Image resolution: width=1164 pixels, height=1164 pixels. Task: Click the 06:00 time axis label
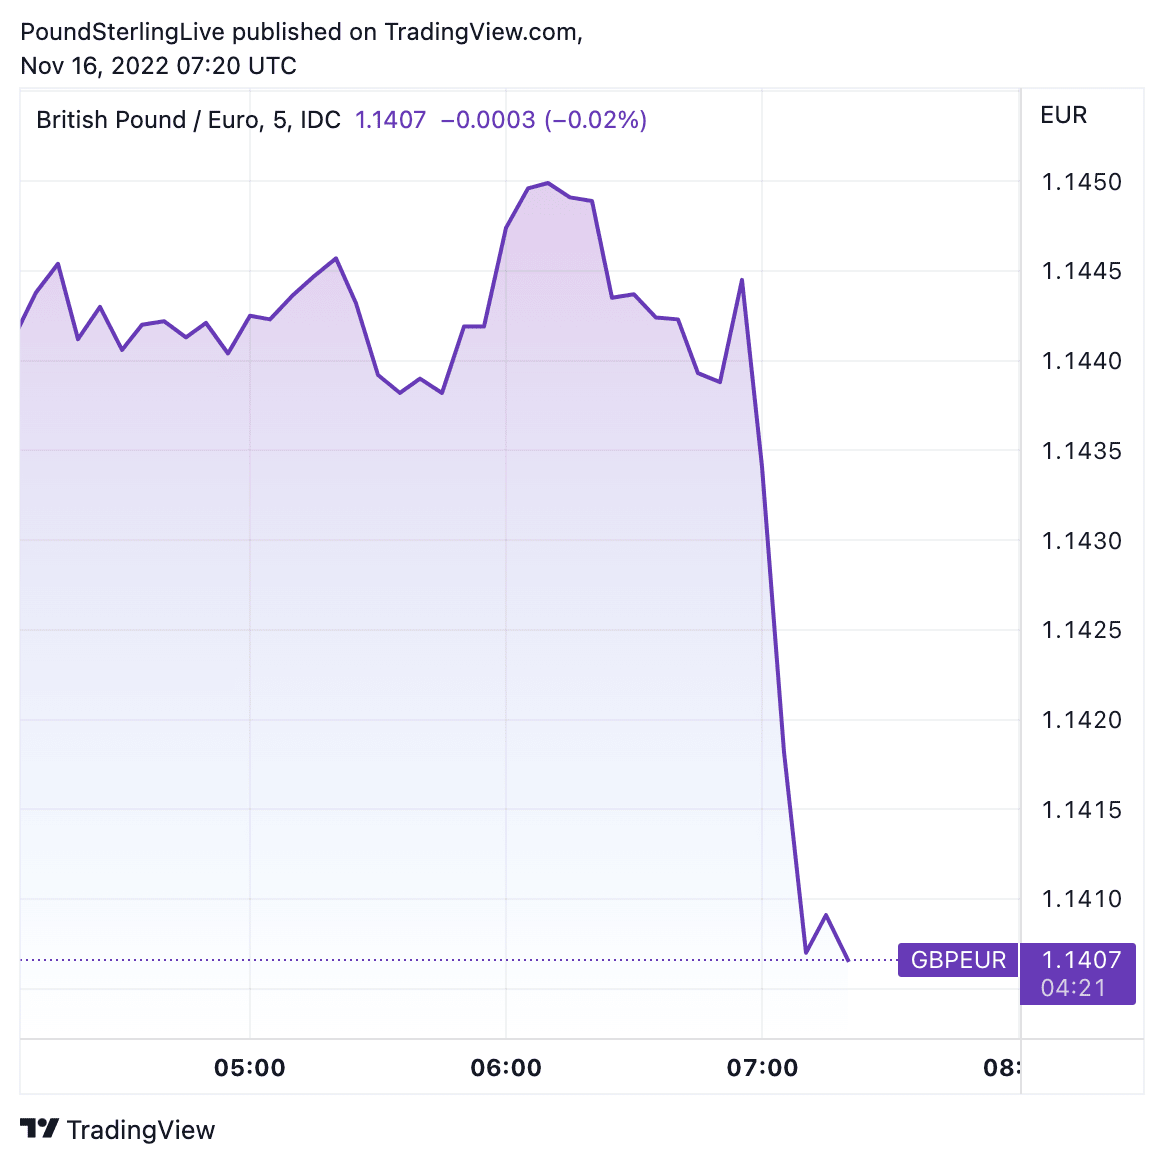(x=506, y=1068)
